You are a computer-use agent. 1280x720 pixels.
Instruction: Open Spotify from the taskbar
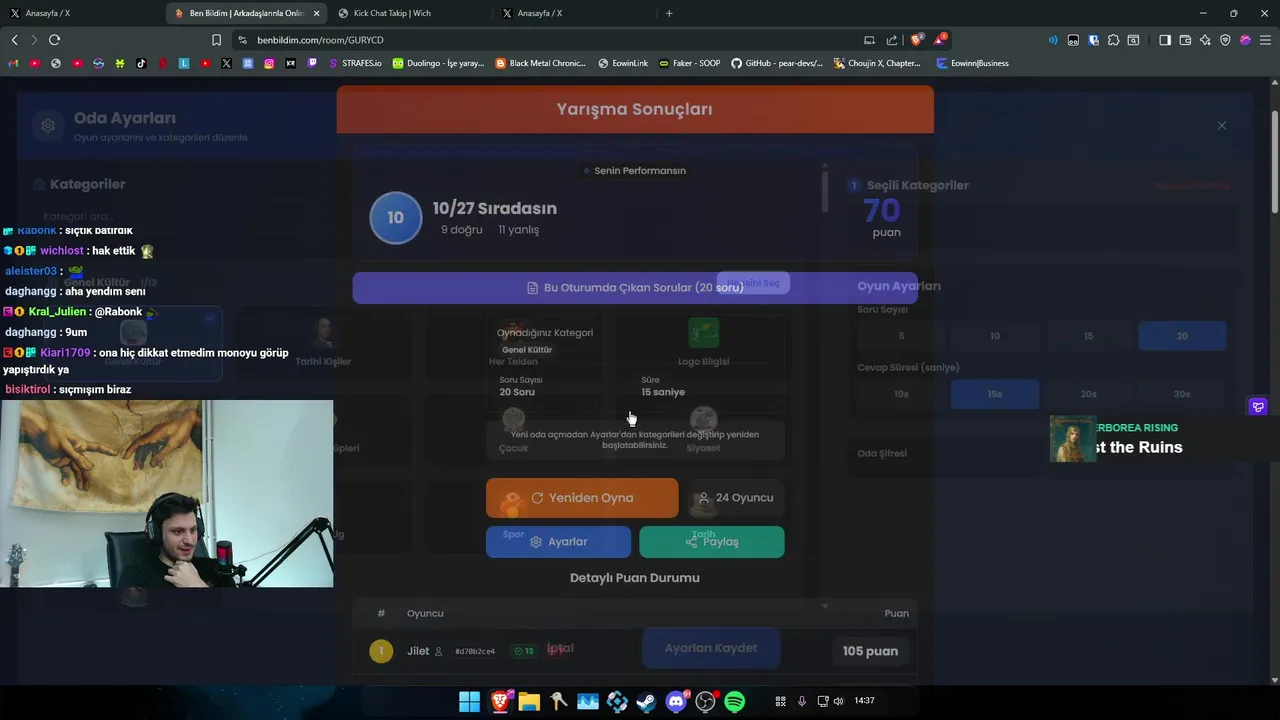click(x=735, y=702)
